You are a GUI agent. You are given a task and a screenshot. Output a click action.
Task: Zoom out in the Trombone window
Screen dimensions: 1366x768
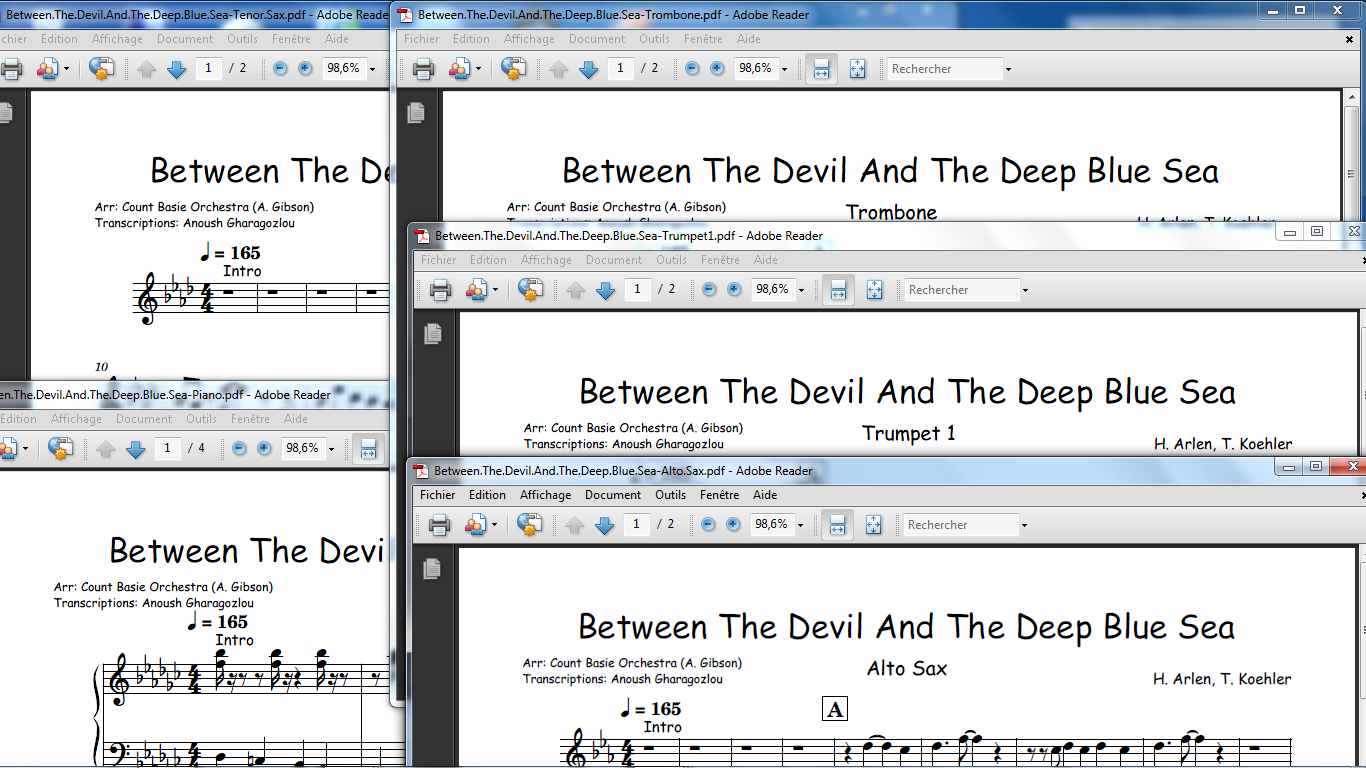(692, 69)
